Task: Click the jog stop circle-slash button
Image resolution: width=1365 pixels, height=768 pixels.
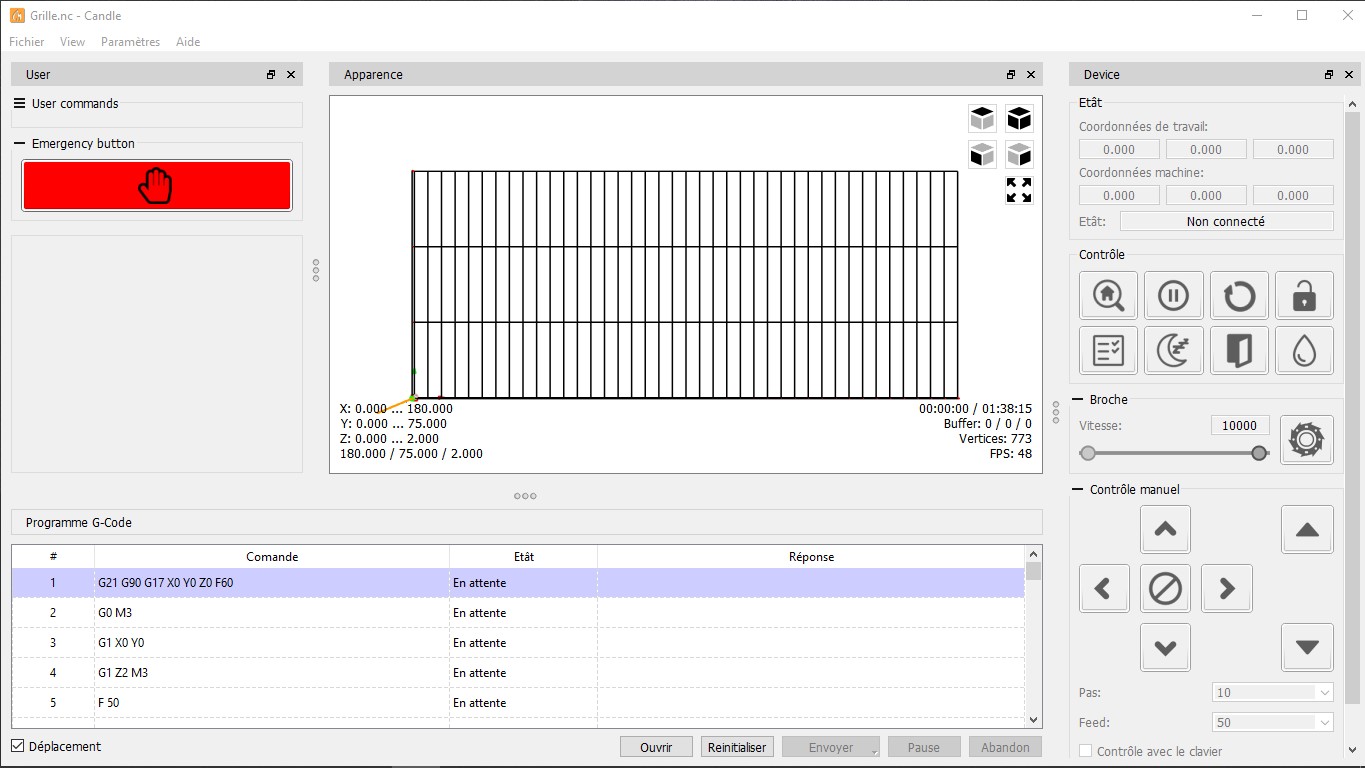Action: [x=1165, y=589]
